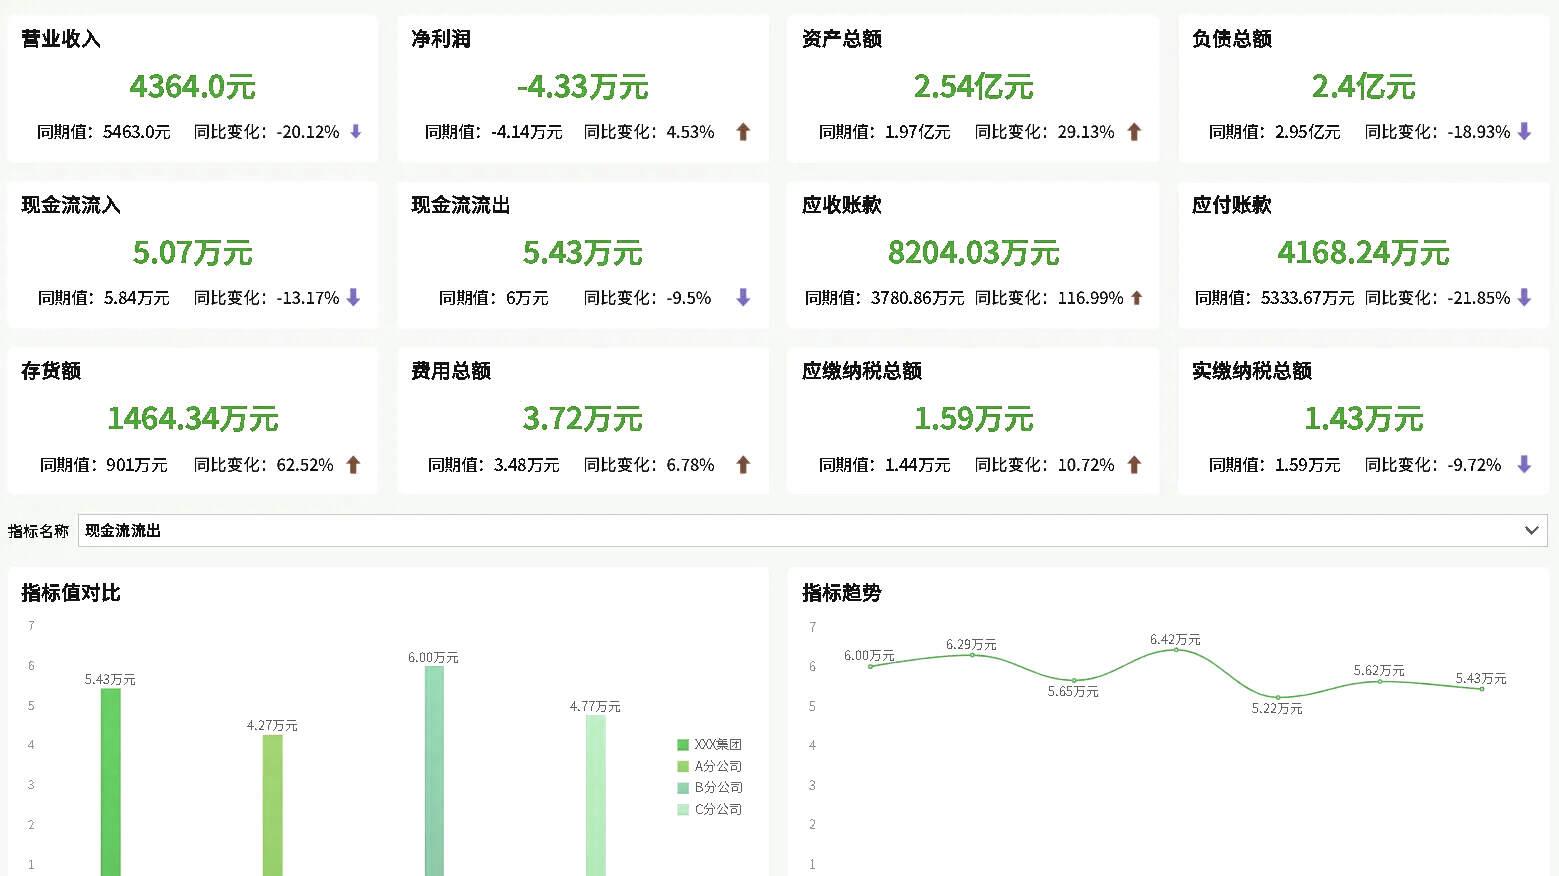Select the 6.00万元 bar for B分公司
This screenshot has width=1559, height=876.
click(x=433, y=770)
